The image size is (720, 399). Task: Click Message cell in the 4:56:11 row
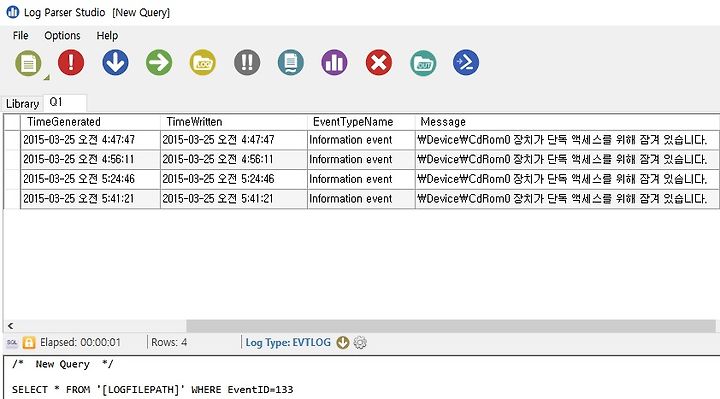pos(567,160)
